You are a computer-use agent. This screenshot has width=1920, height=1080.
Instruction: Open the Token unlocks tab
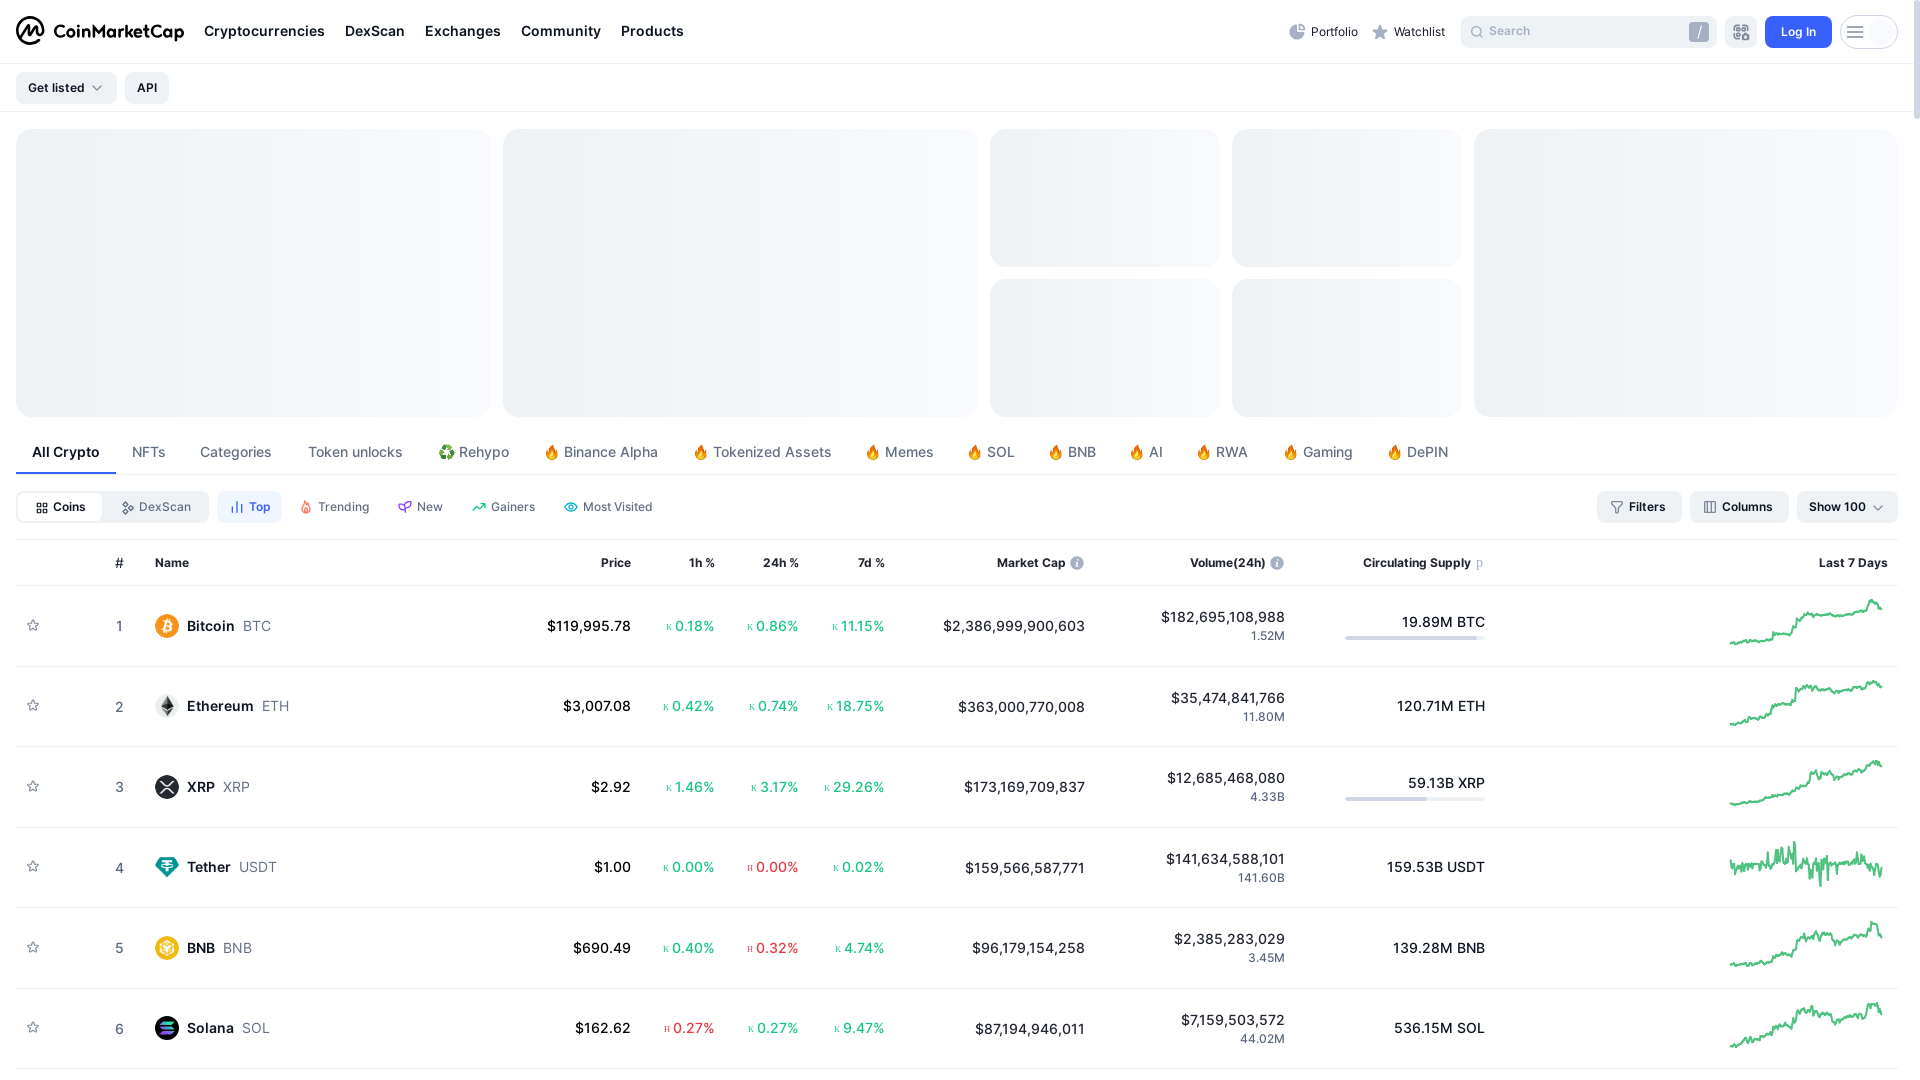click(355, 452)
